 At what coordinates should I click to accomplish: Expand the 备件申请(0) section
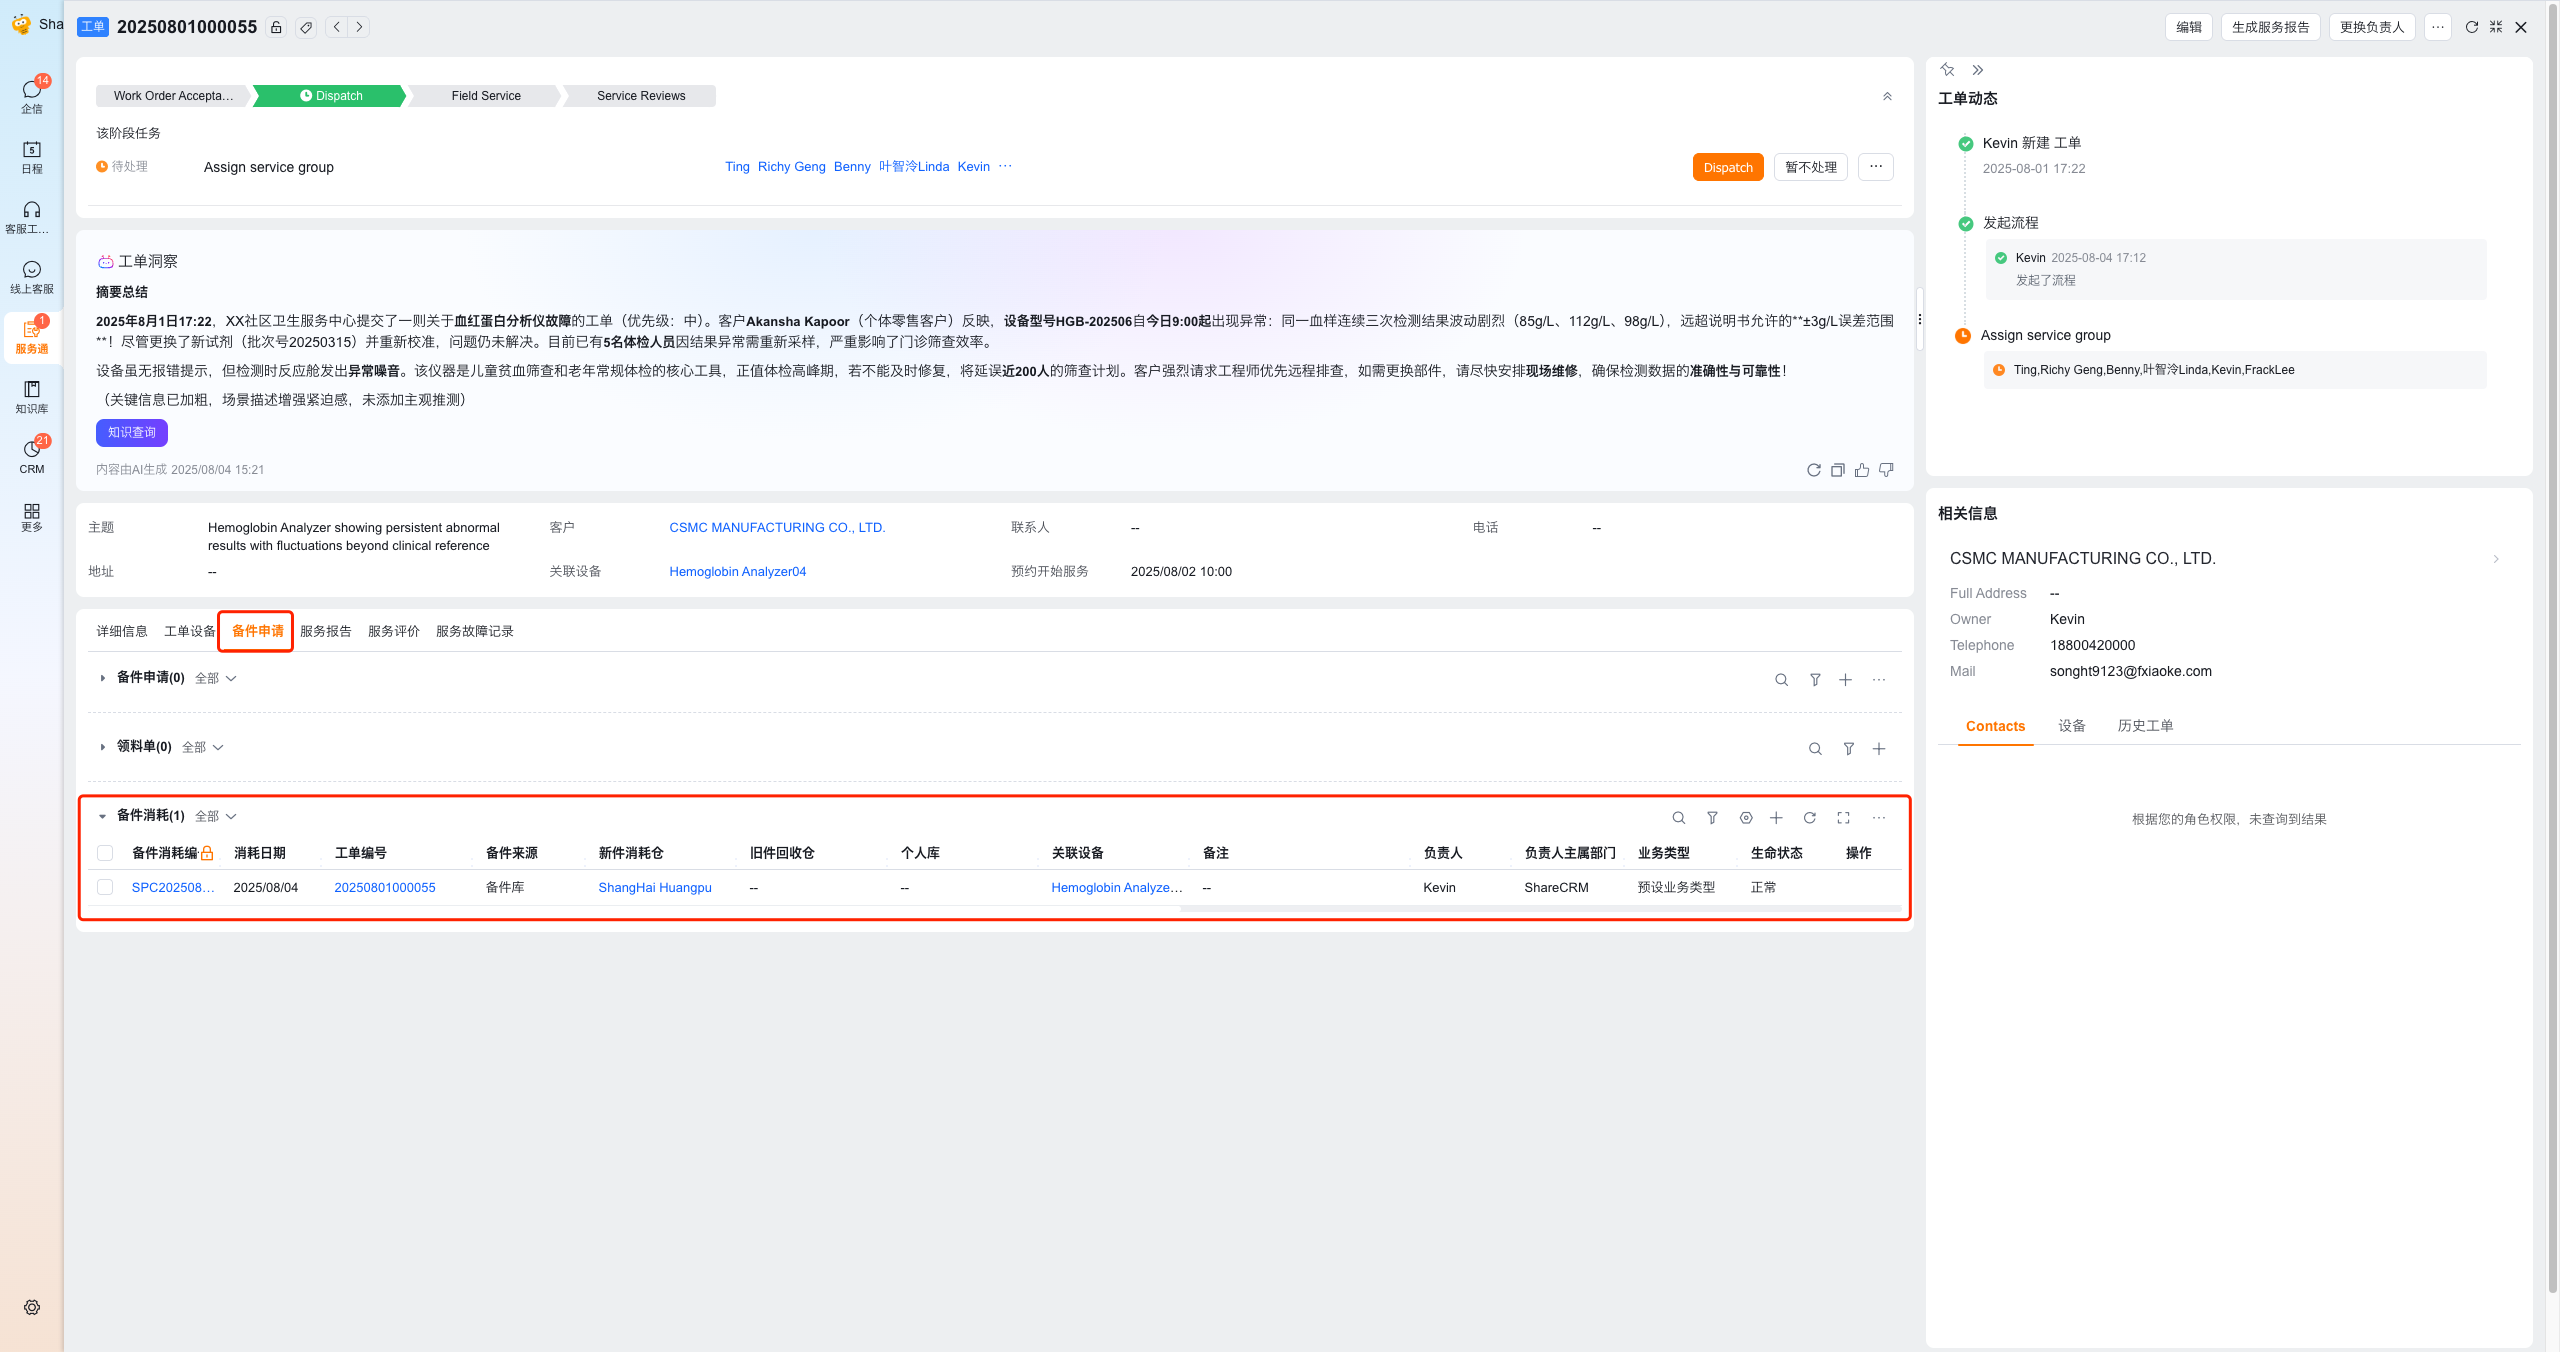(102, 678)
